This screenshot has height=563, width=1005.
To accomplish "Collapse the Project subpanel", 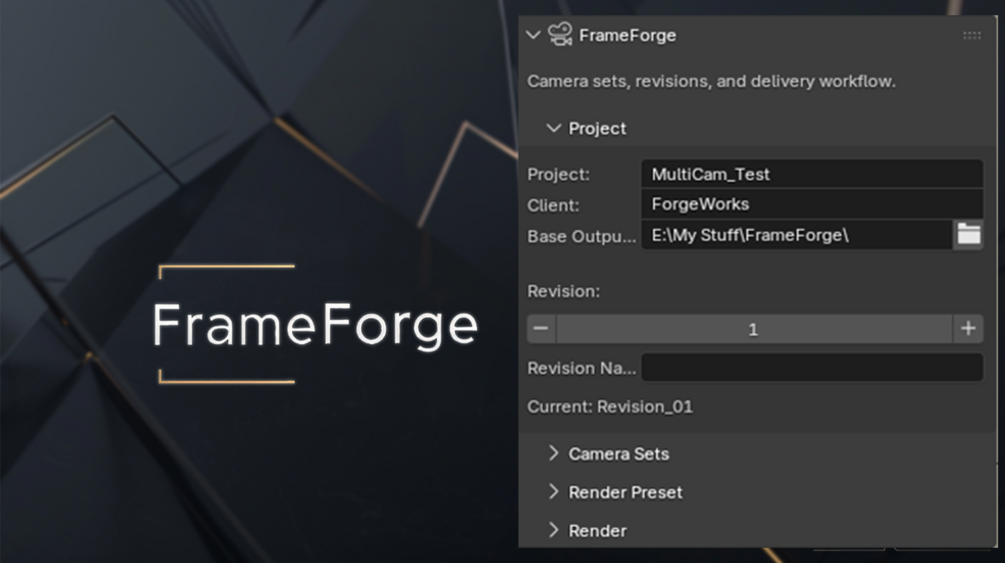I will (554, 129).
